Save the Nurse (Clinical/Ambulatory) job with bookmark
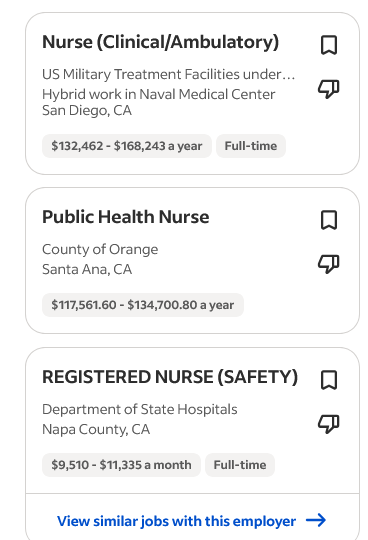The width and height of the screenshot is (368, 540). pyautogui.click(x=329, y=45)
